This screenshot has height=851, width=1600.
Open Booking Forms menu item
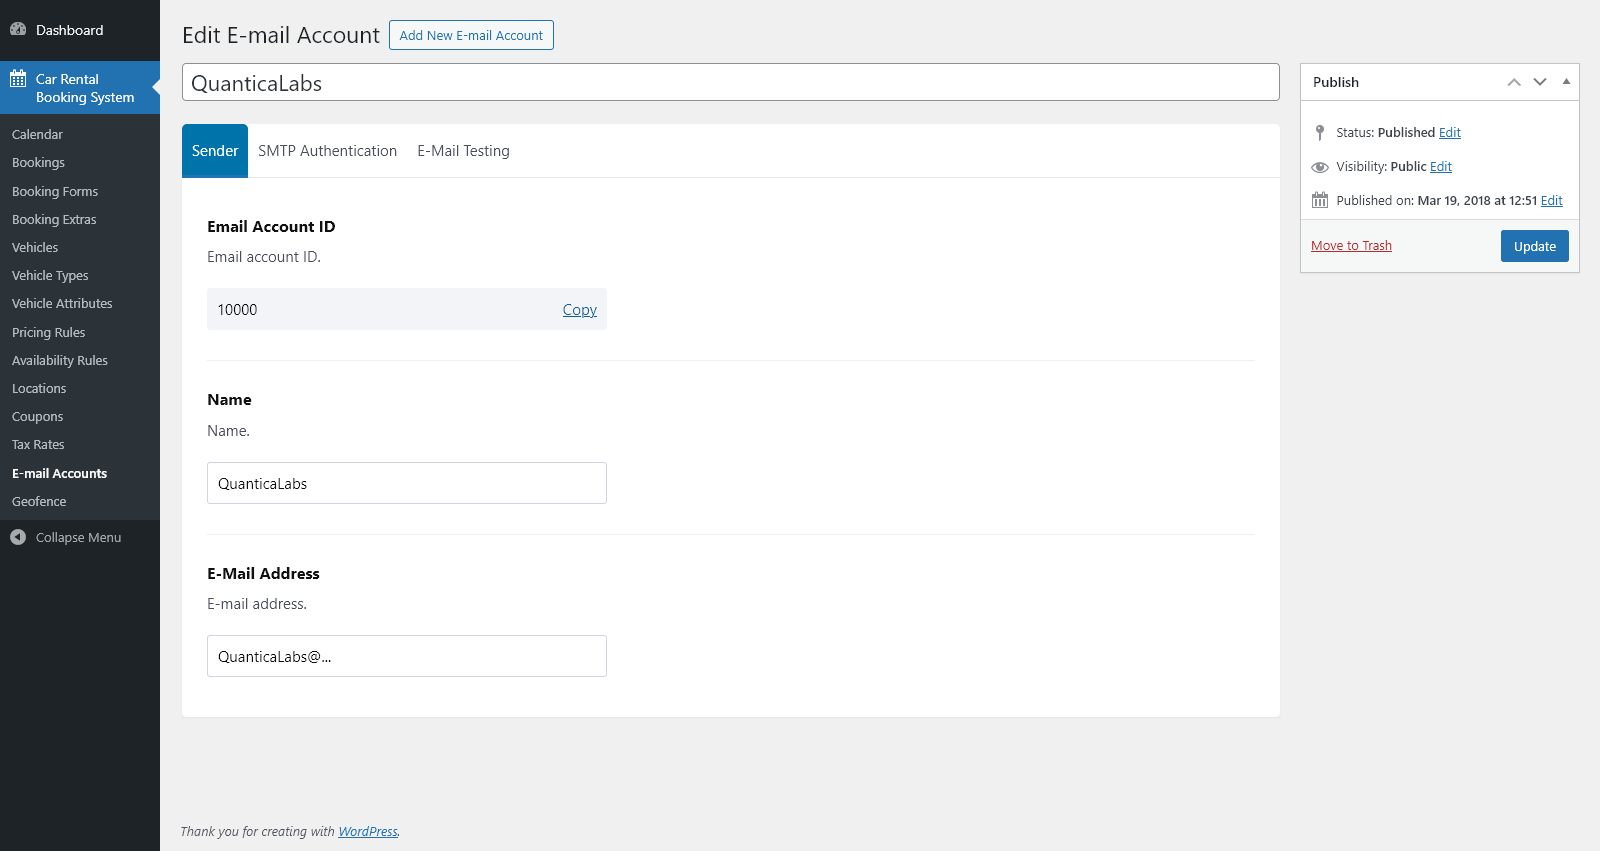[55, 192]
